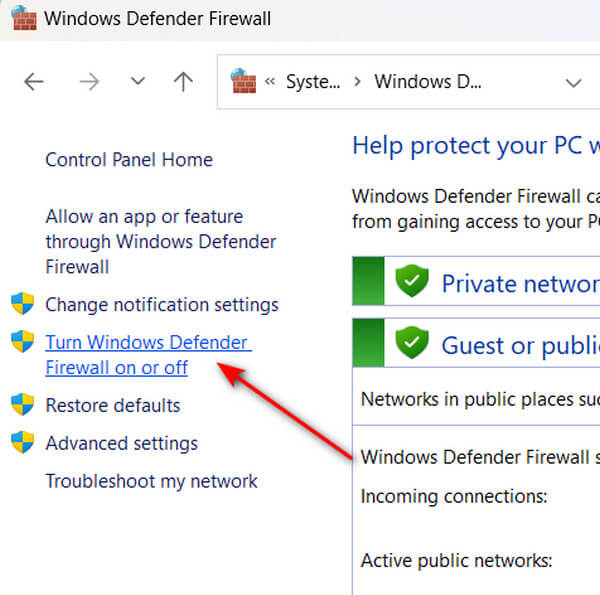Click 'Help protect your PC' heading

click(476, 146)
